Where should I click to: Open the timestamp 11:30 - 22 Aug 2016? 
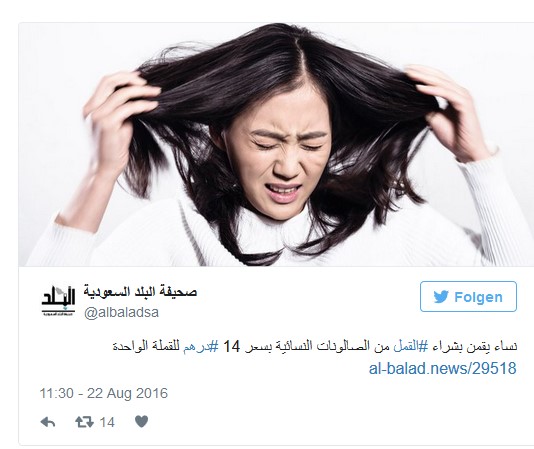(104, 393)
